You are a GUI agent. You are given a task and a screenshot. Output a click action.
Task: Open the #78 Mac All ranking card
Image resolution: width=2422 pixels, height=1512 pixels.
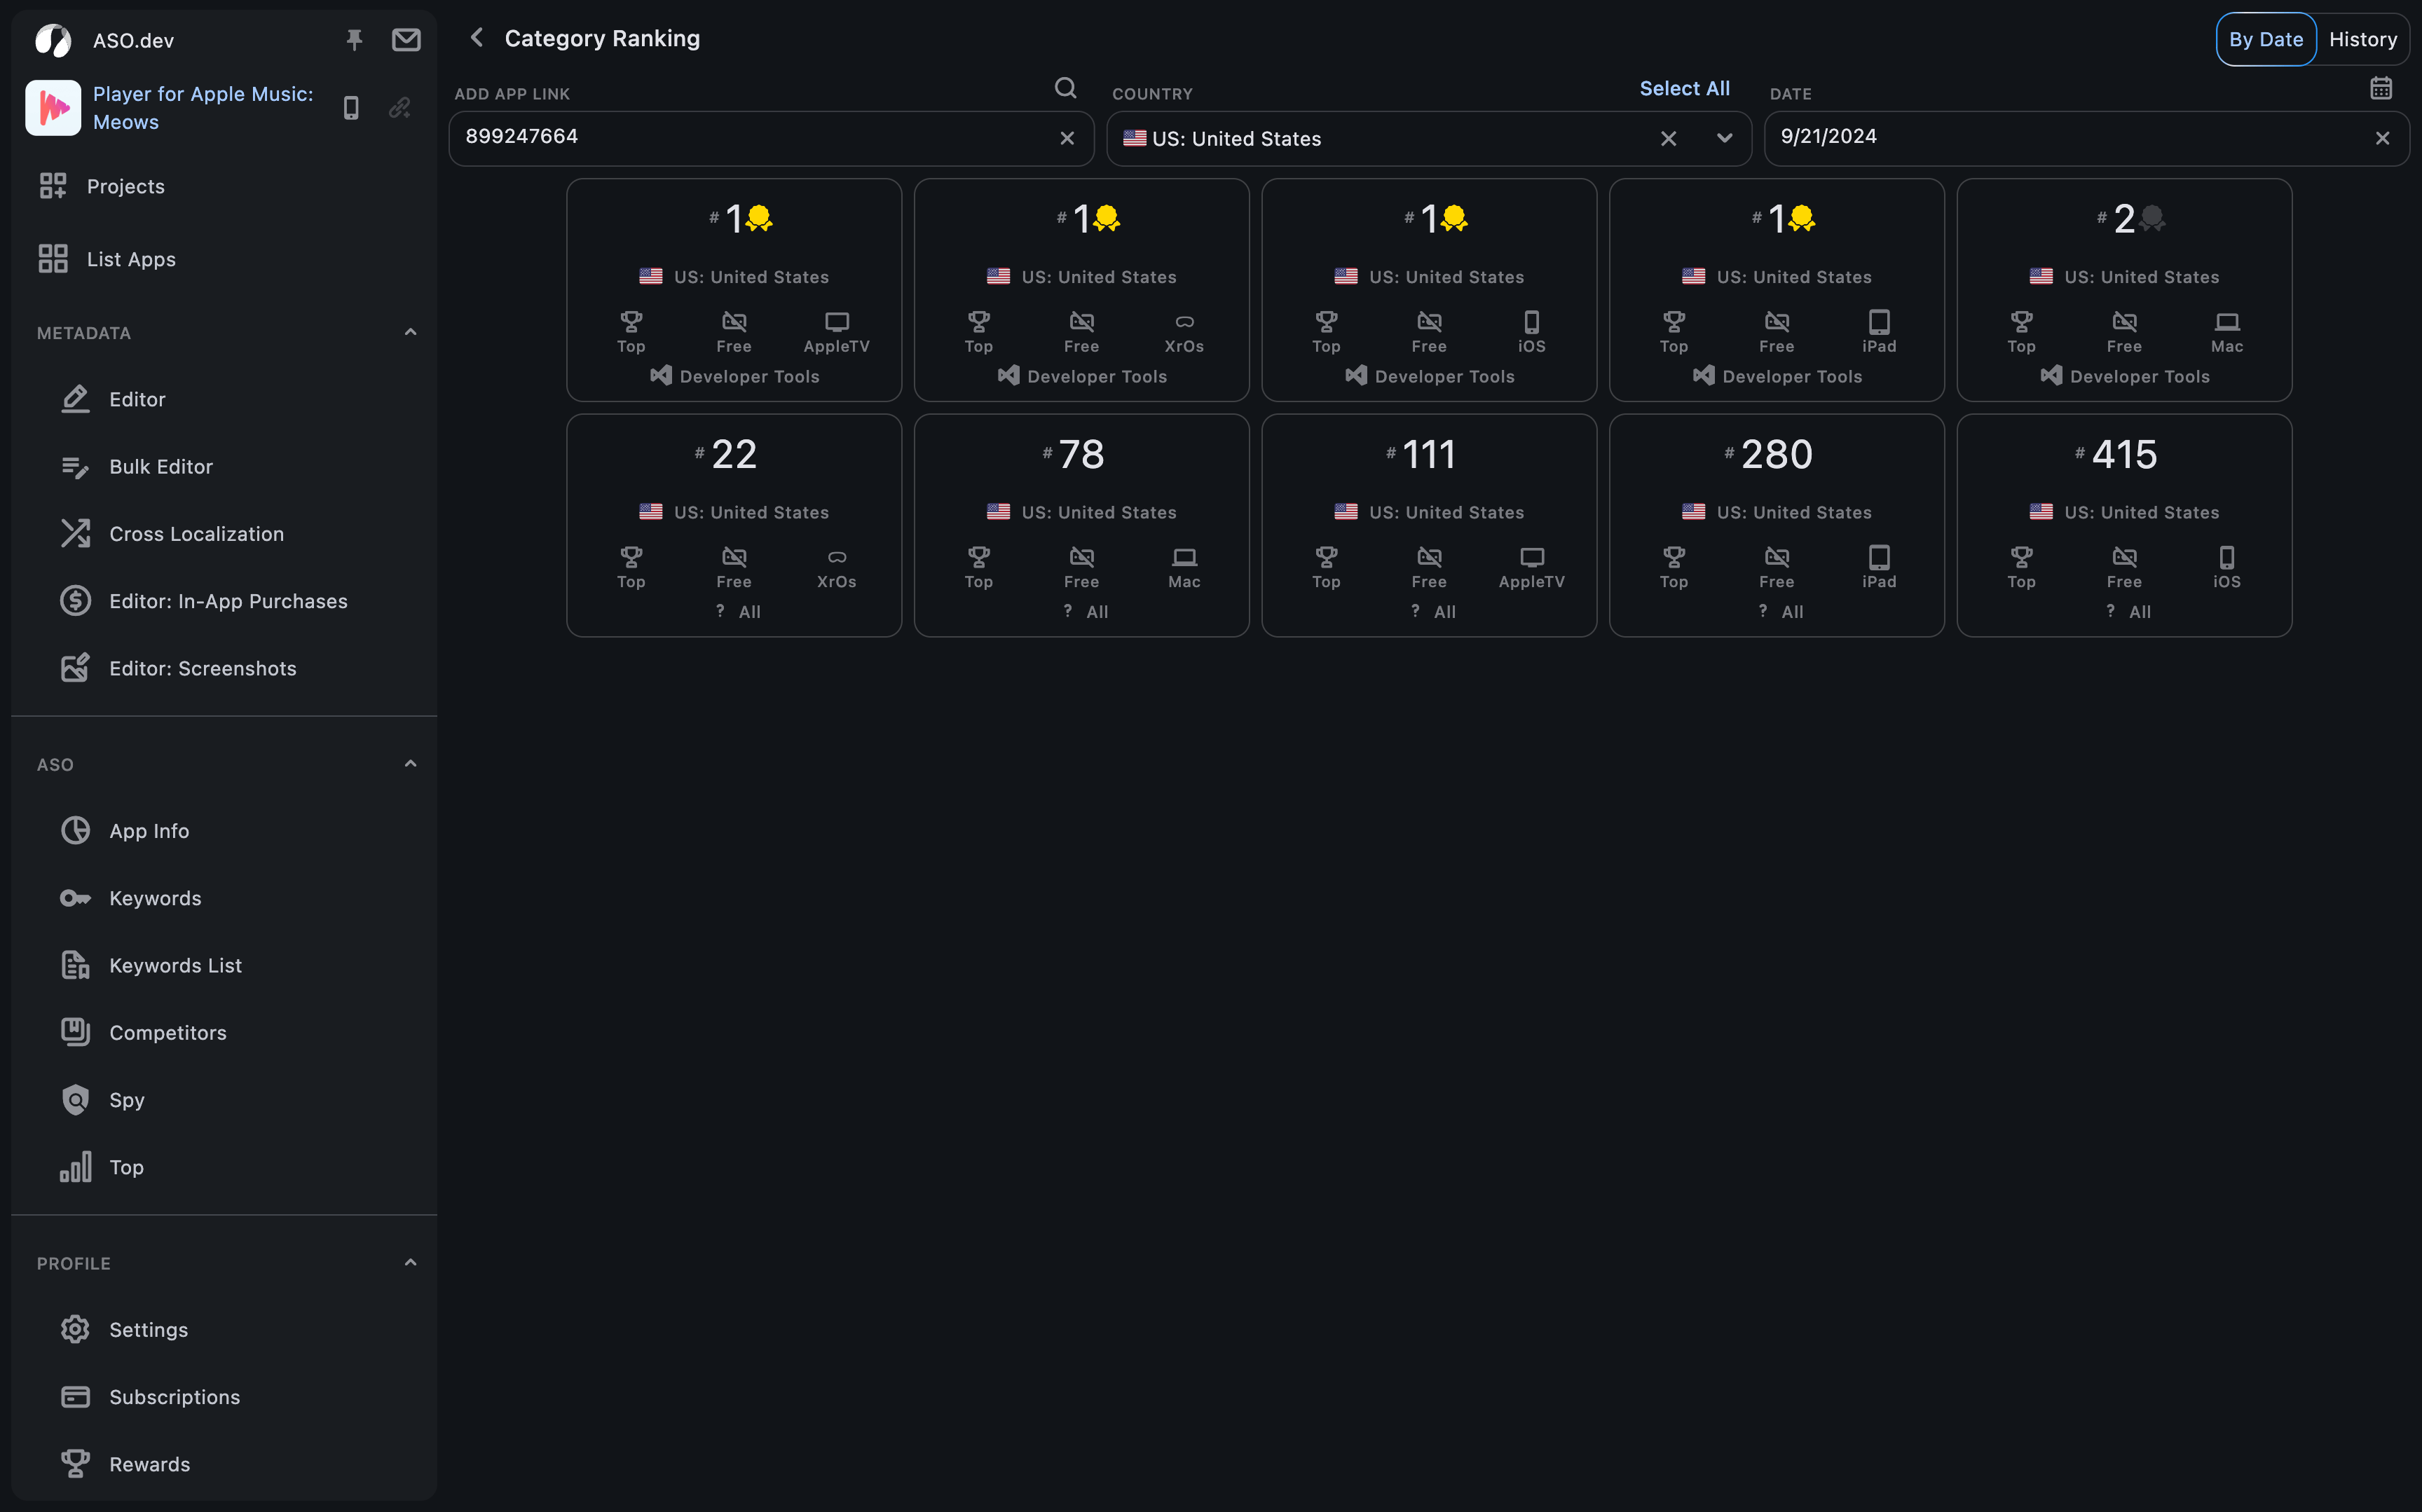pos(1082,525)
